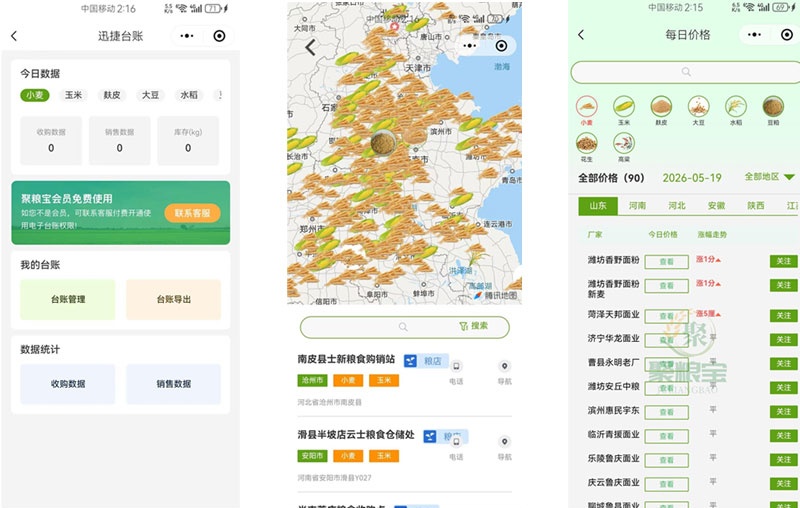The height and width of the screenshot is (508, 800).
Task: Tap the circular close icon on the 每日价格 screen
Action: pos(787,35)
